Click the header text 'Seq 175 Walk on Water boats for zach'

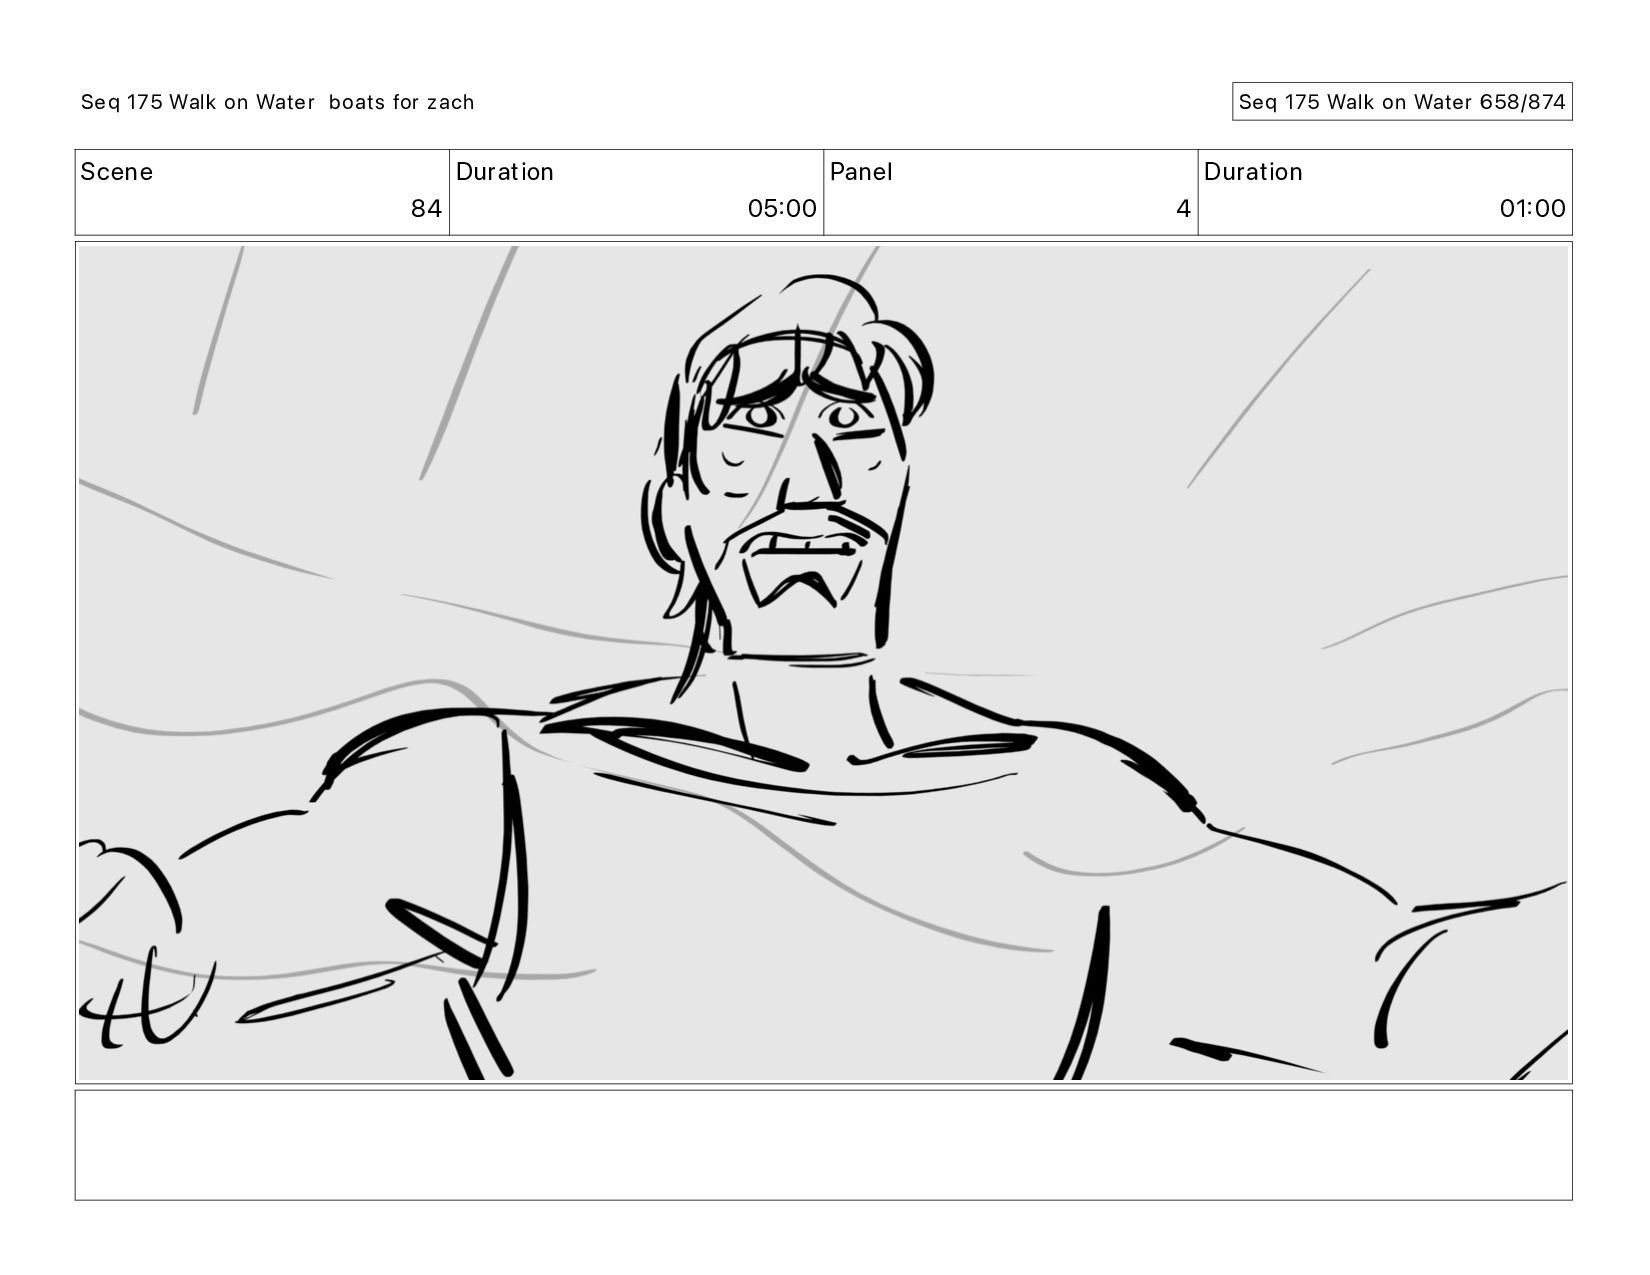click(277, 102)
